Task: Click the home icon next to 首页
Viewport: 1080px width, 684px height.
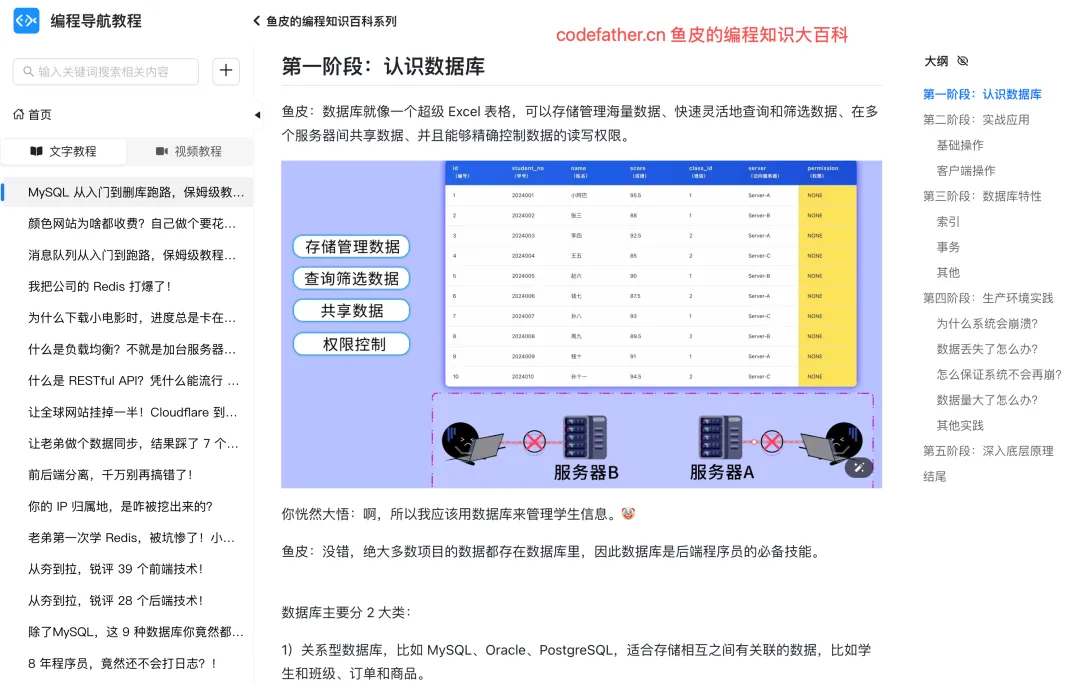Action: (19, 114)
